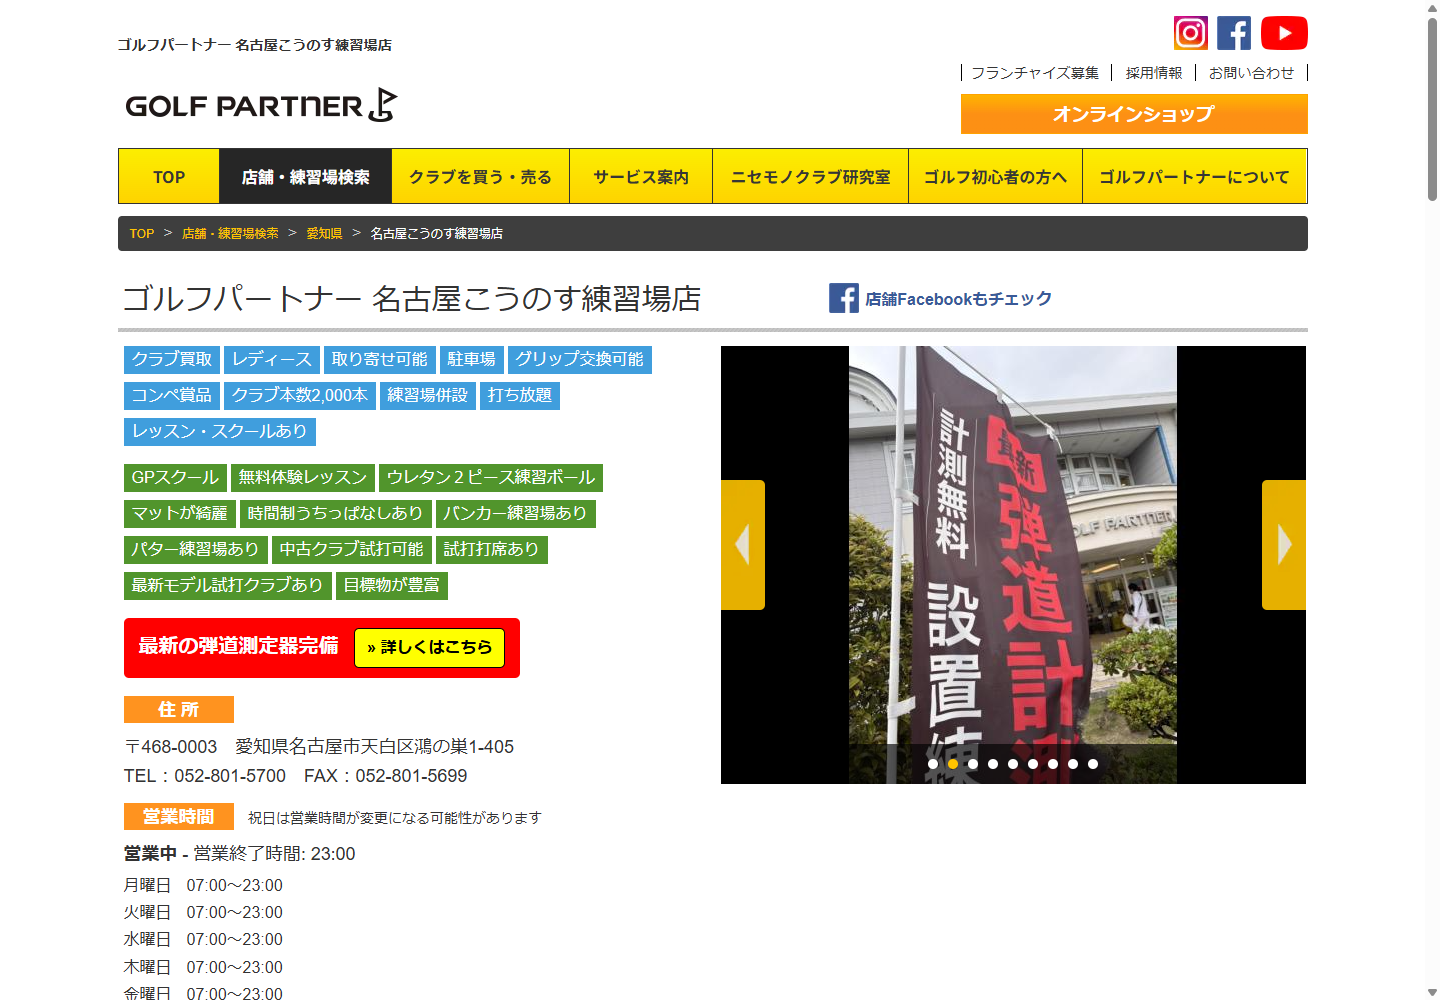This screenshot has width=1440, height=1000.
Task: Open the Instagram icon link
Action: 1190,33
